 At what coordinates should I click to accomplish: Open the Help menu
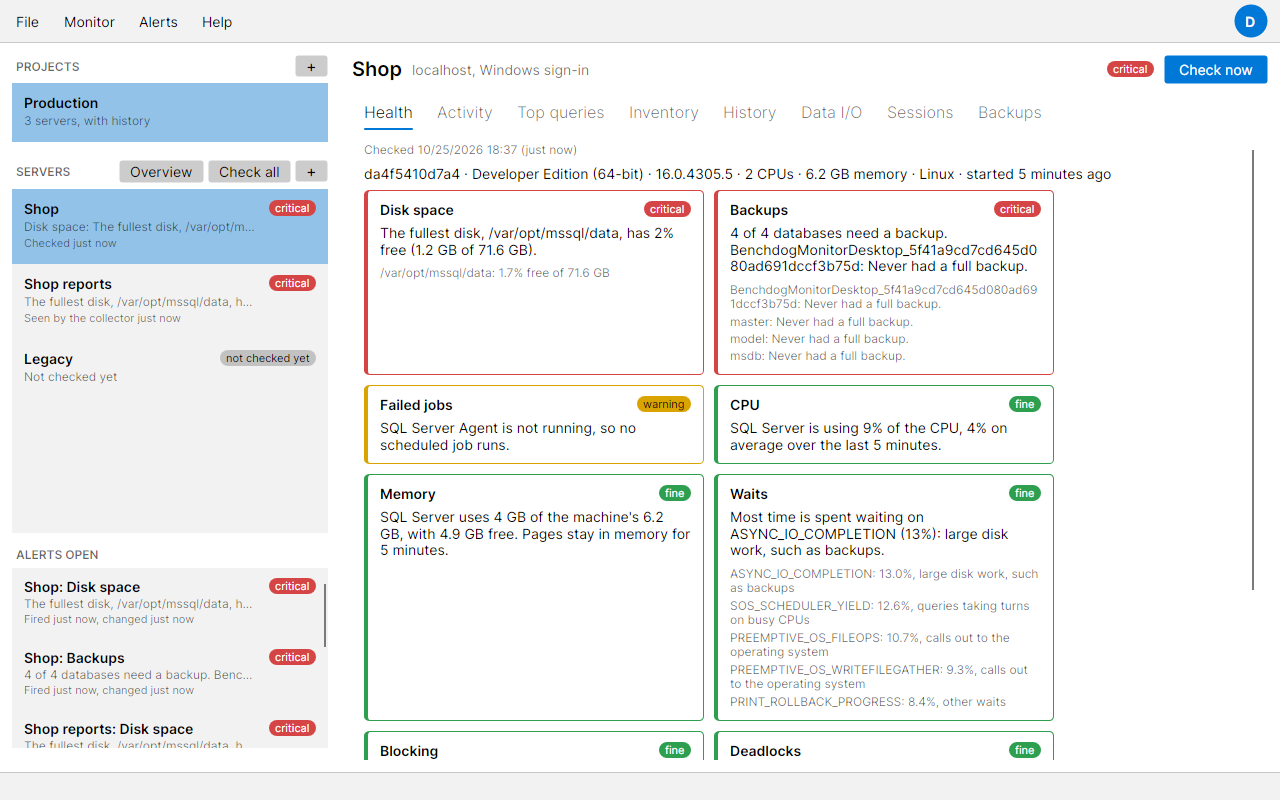pyautogui.click(x=217, y=22)
